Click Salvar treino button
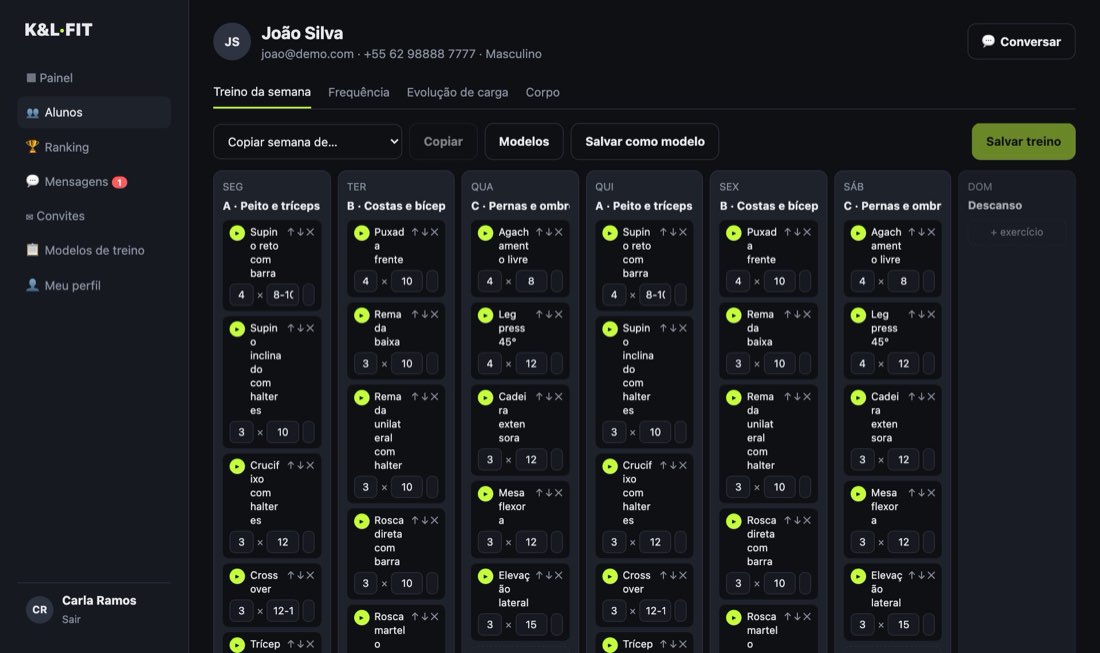Image resolution: width=1100 pixels, height=653 pixels. (1023, 142)
